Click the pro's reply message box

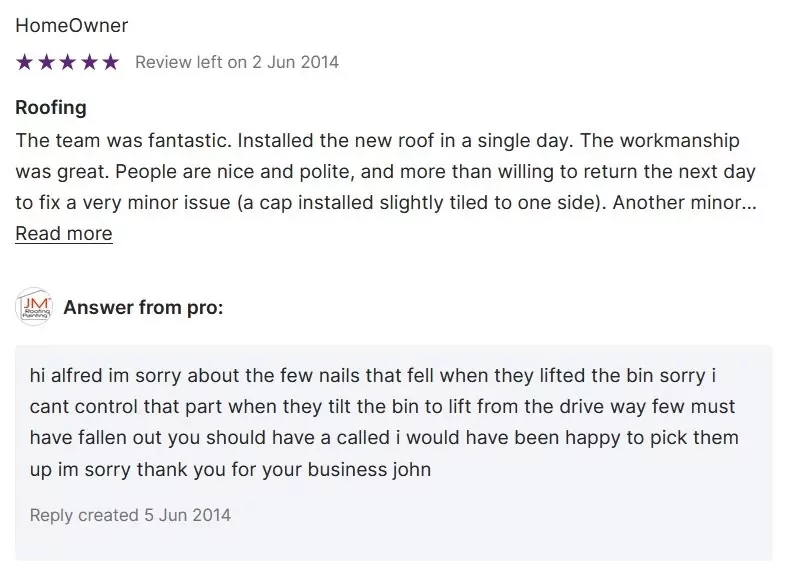click(x=393, y=453)
